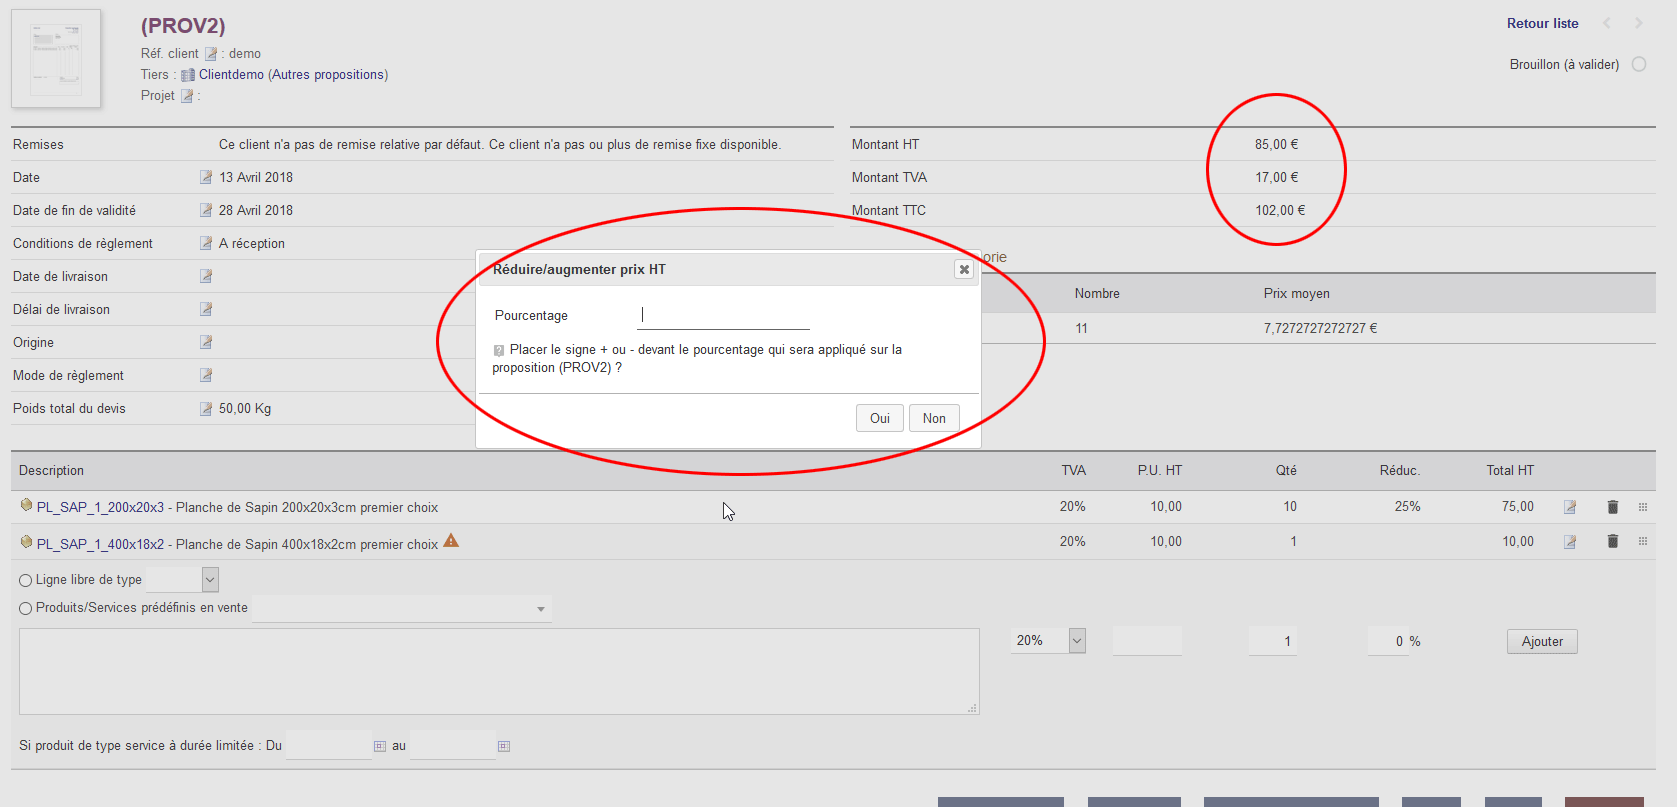The width and height of the screenshot is (1677, 807).
Task: Click edit pencil for Conditions de règlement
Action: (206, 243)
